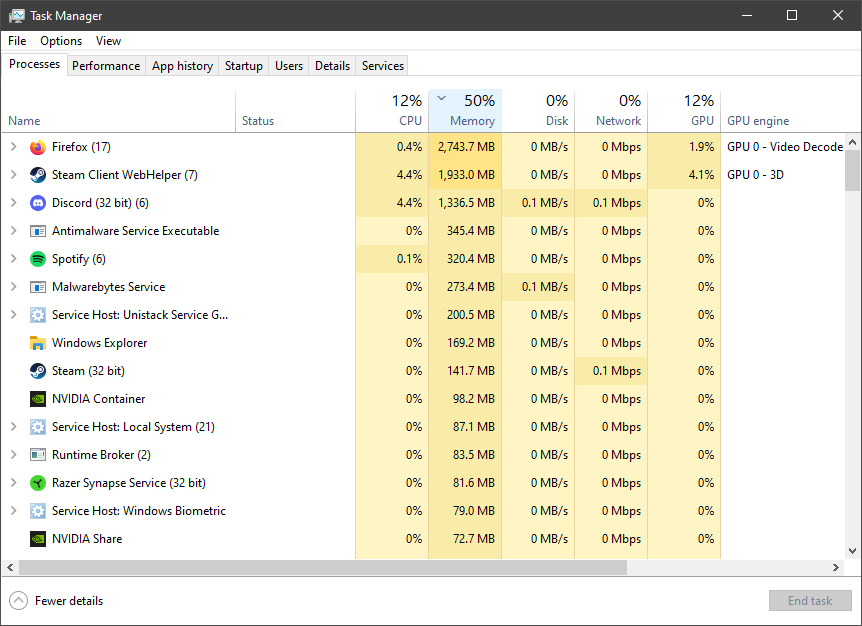Open the Startup tab

244,66
